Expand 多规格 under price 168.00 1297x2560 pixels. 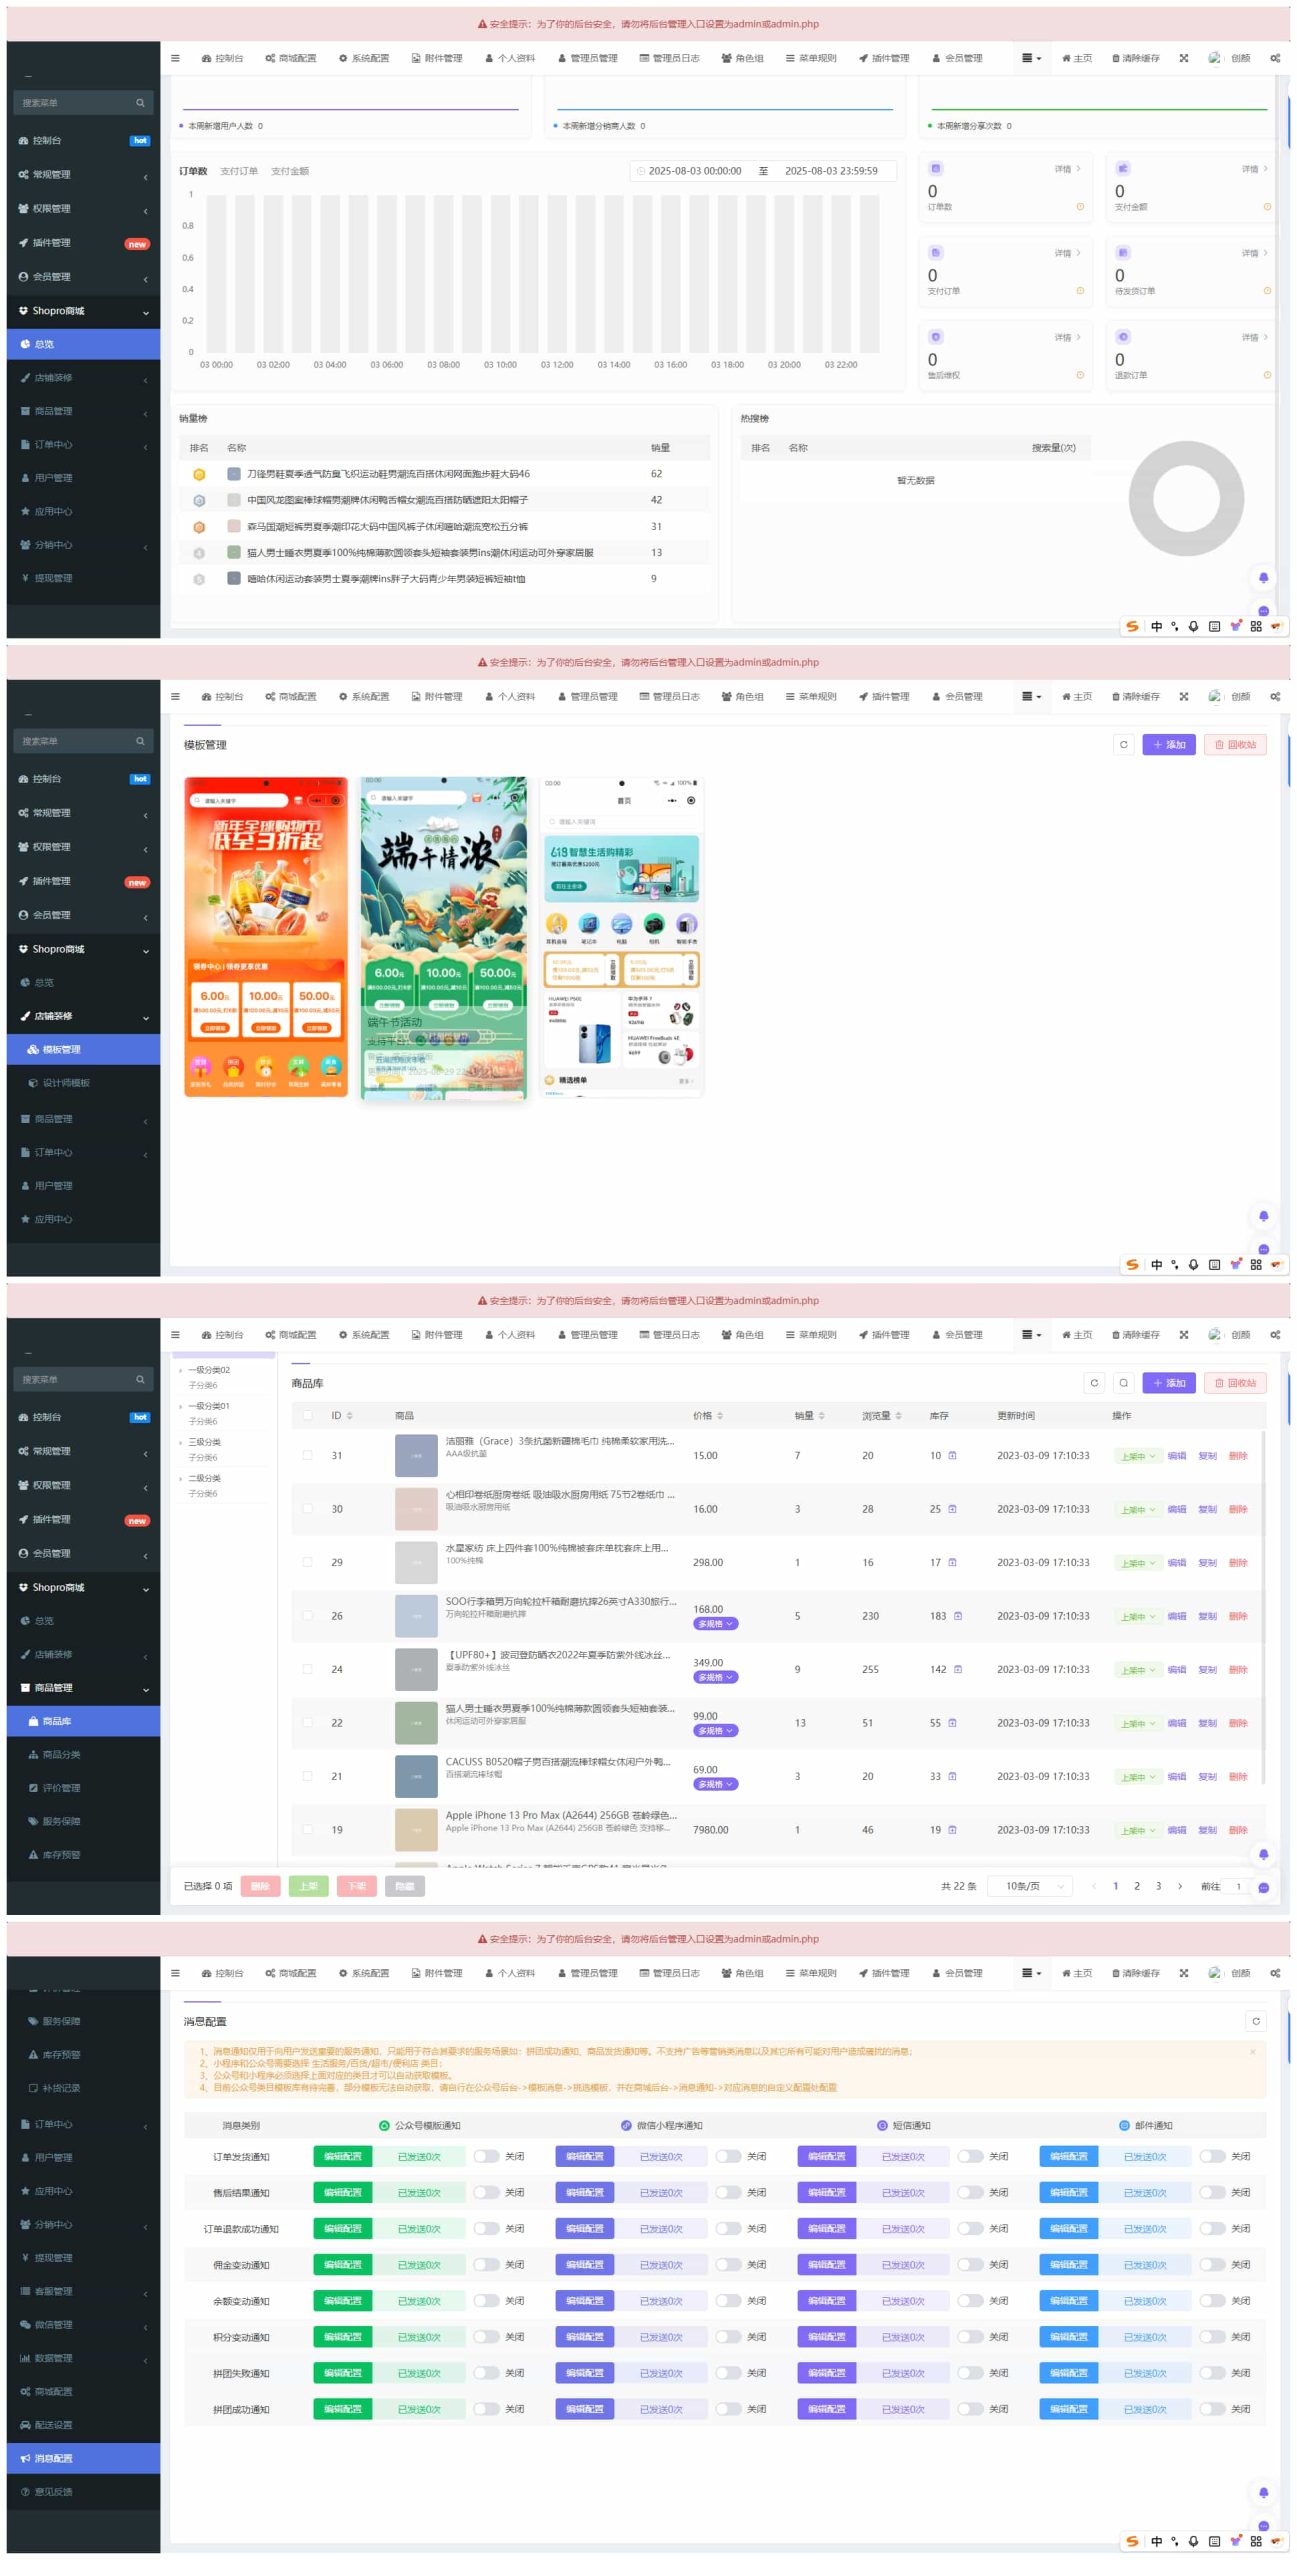(x=715, y=1624)
